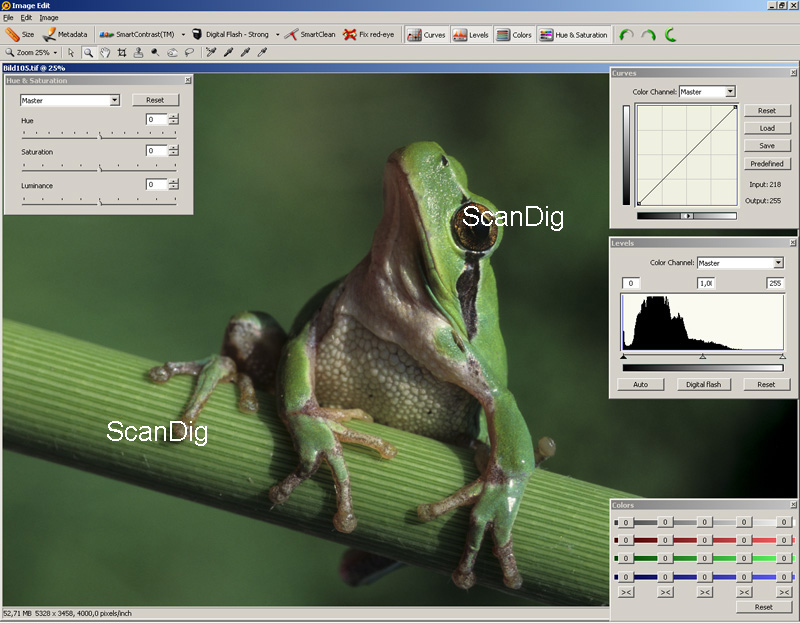Click the Levels midtone triangle marker

click(703, 357)
